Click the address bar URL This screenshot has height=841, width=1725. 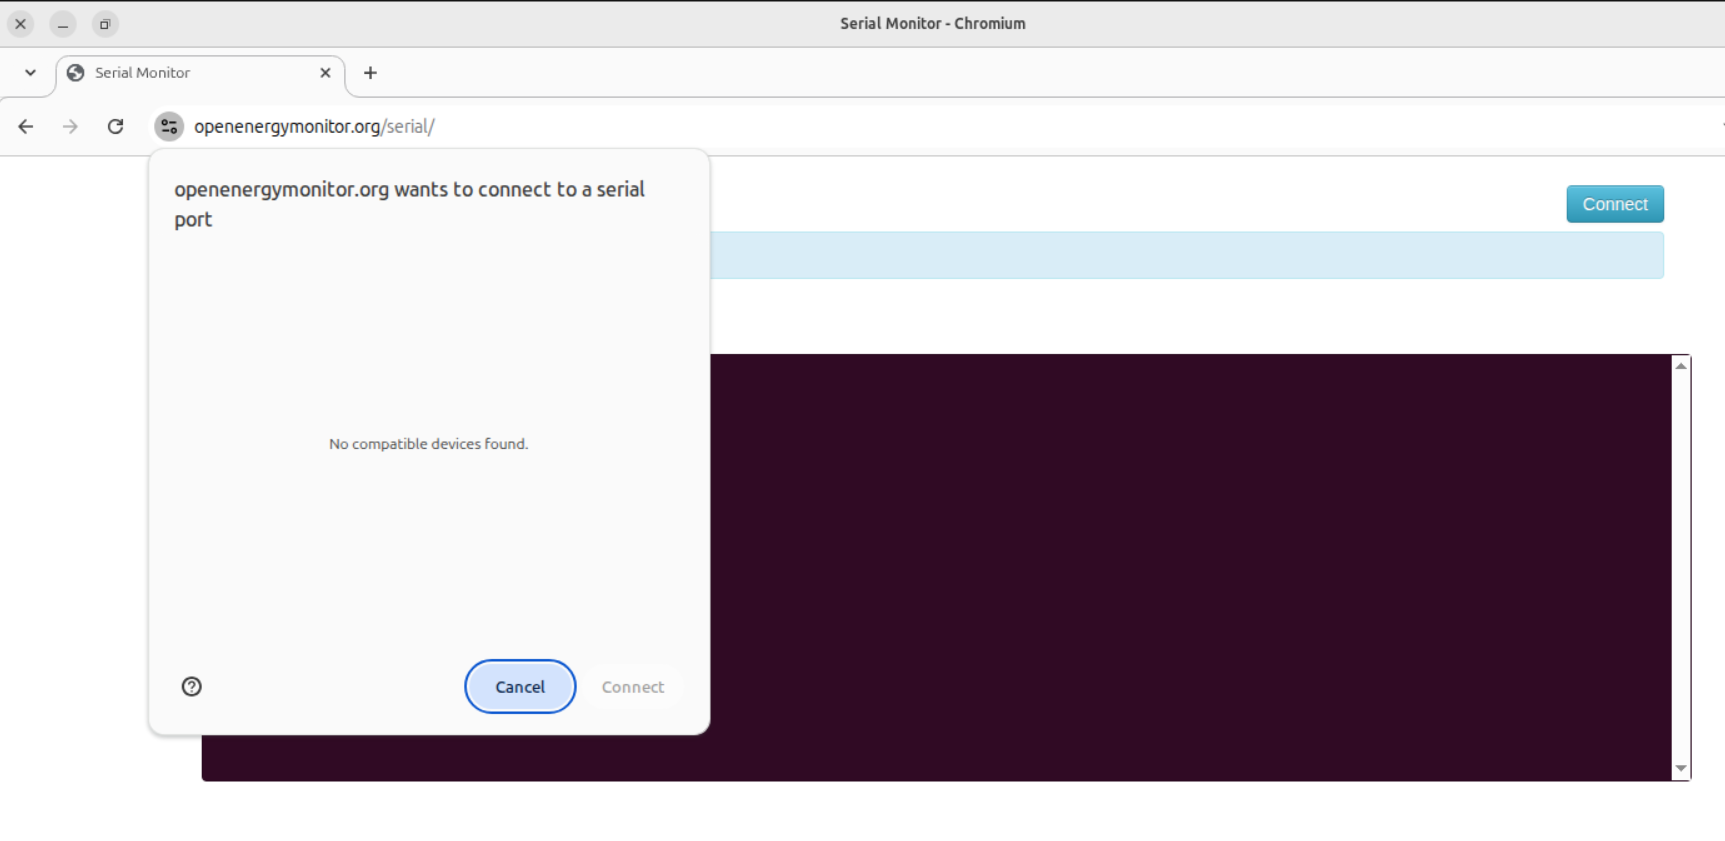coord(314,126)
